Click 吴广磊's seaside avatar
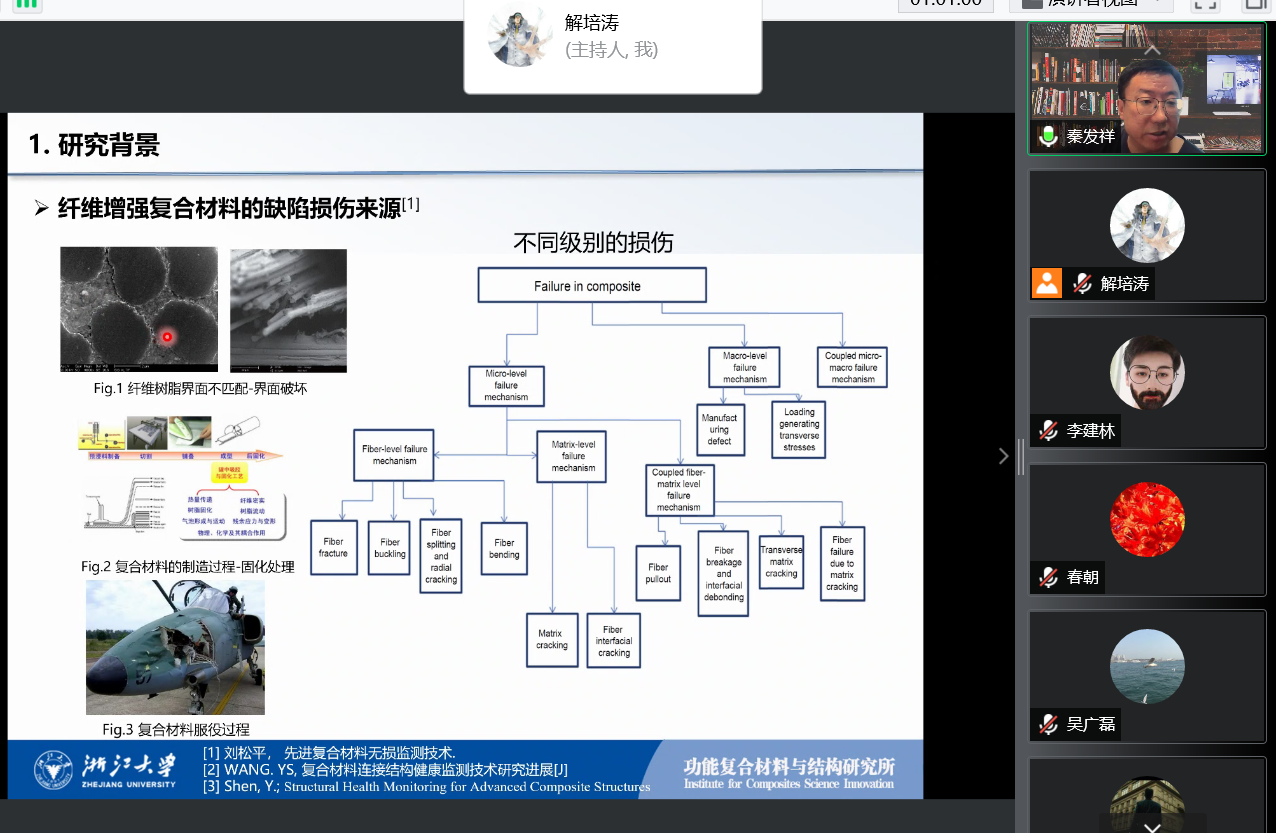Image resolution: width=1276 pixels, height=833 pixels. click(1147, 666)
